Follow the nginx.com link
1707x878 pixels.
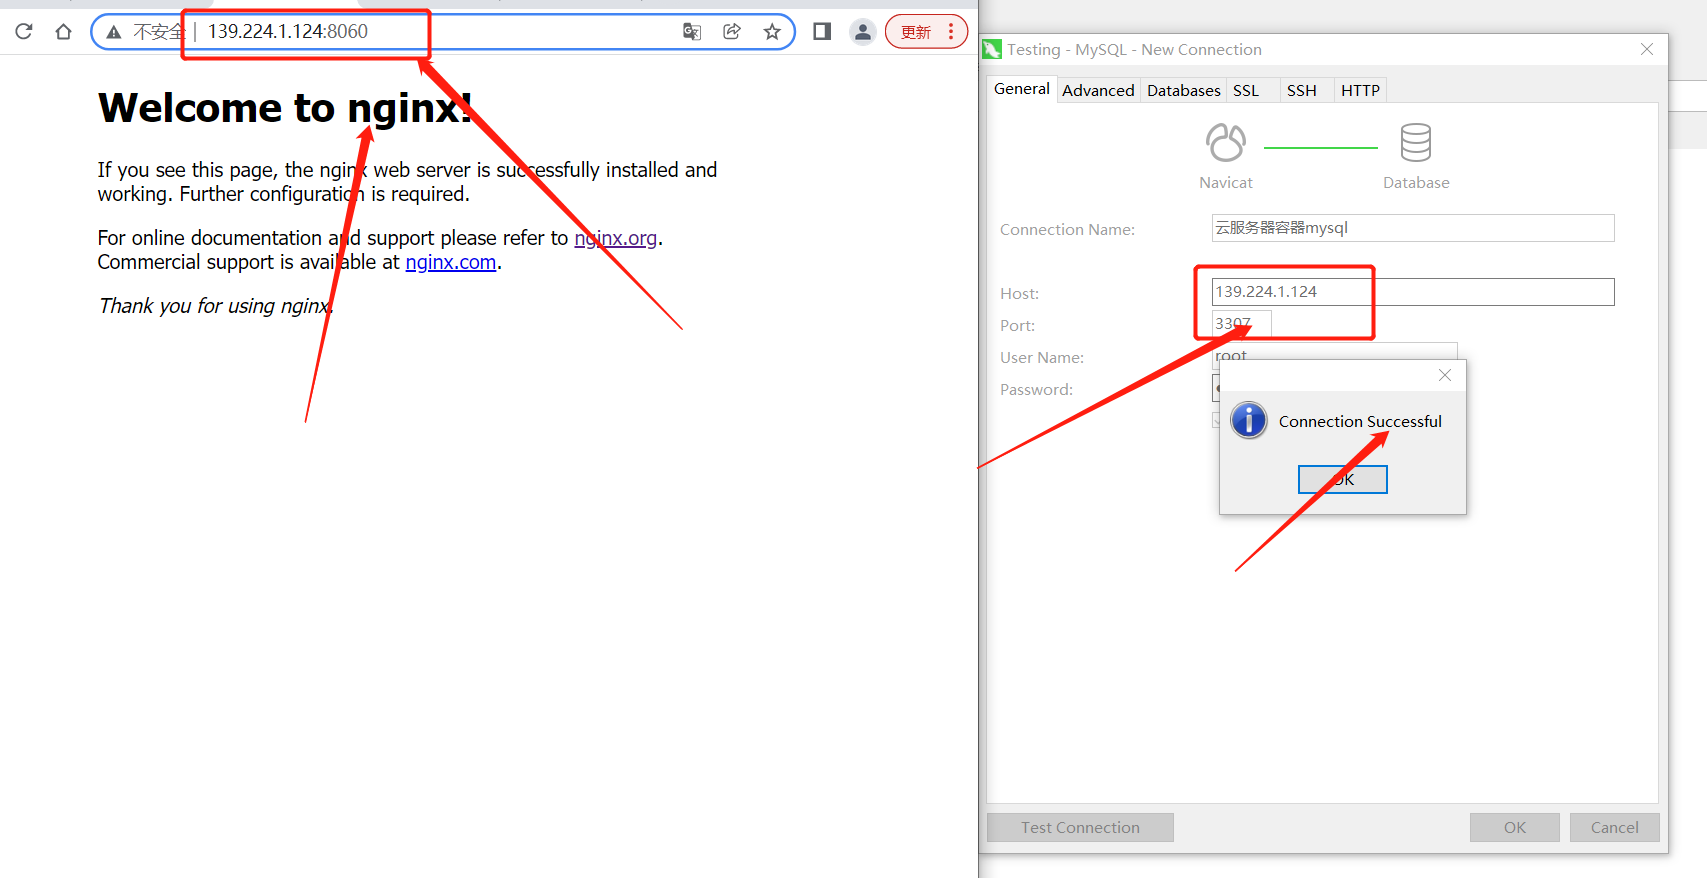pyautogui.click(x=451, y=262)
